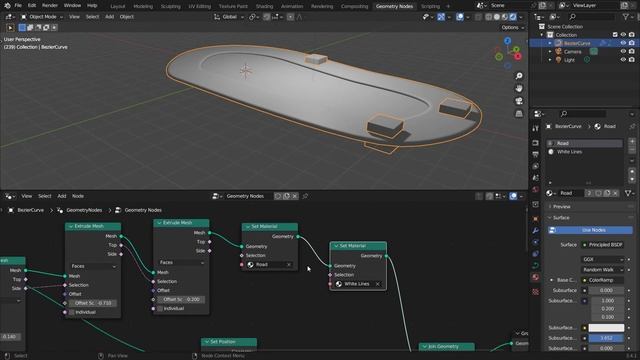Disable BezierCurve in renders camera icon
Screen dimensions: 640x360
[632, 43]
